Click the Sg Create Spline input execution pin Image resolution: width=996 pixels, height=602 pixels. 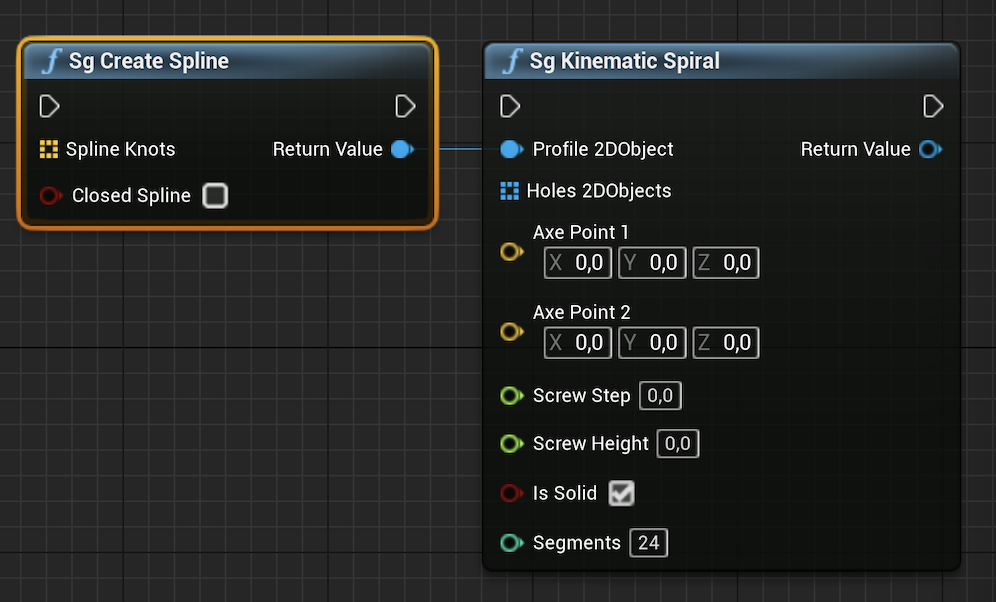tap(49, 106)
